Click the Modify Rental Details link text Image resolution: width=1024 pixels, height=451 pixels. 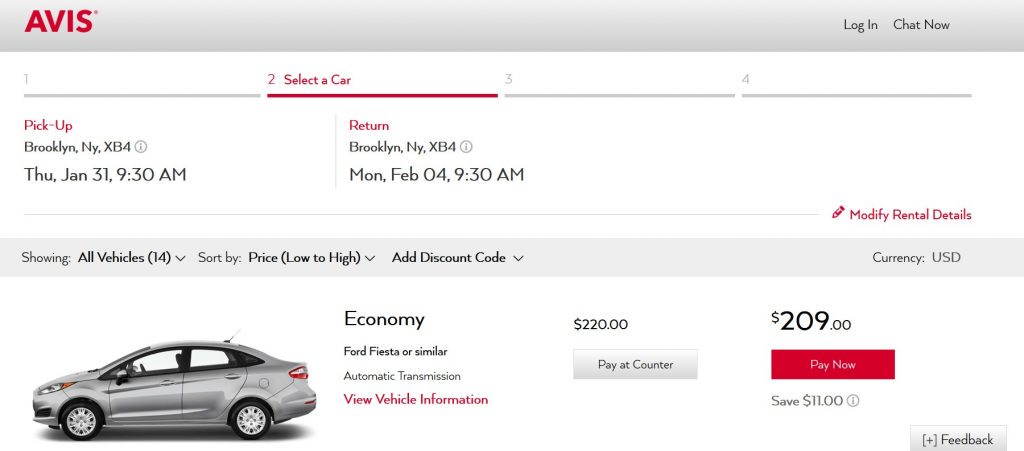tap(910, 215)
